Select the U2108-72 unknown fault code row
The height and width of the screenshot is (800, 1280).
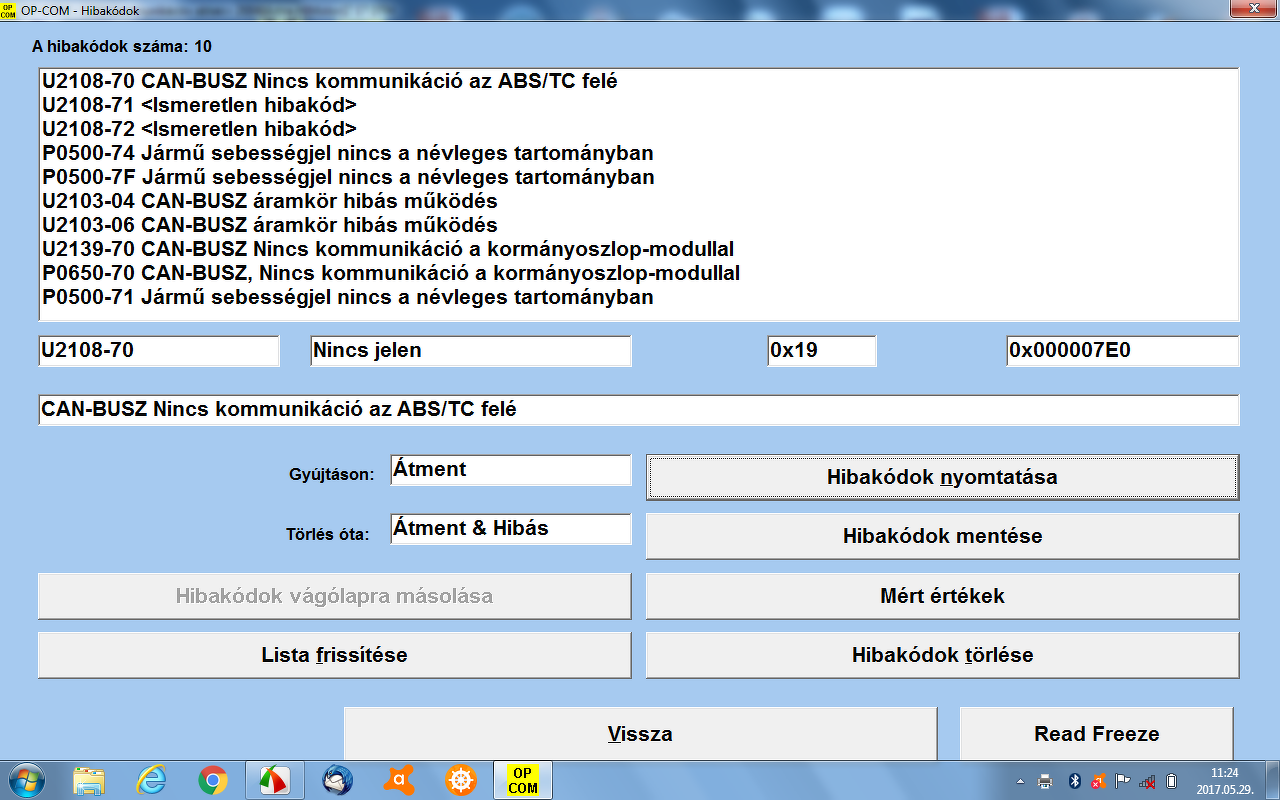pos(639,129)
